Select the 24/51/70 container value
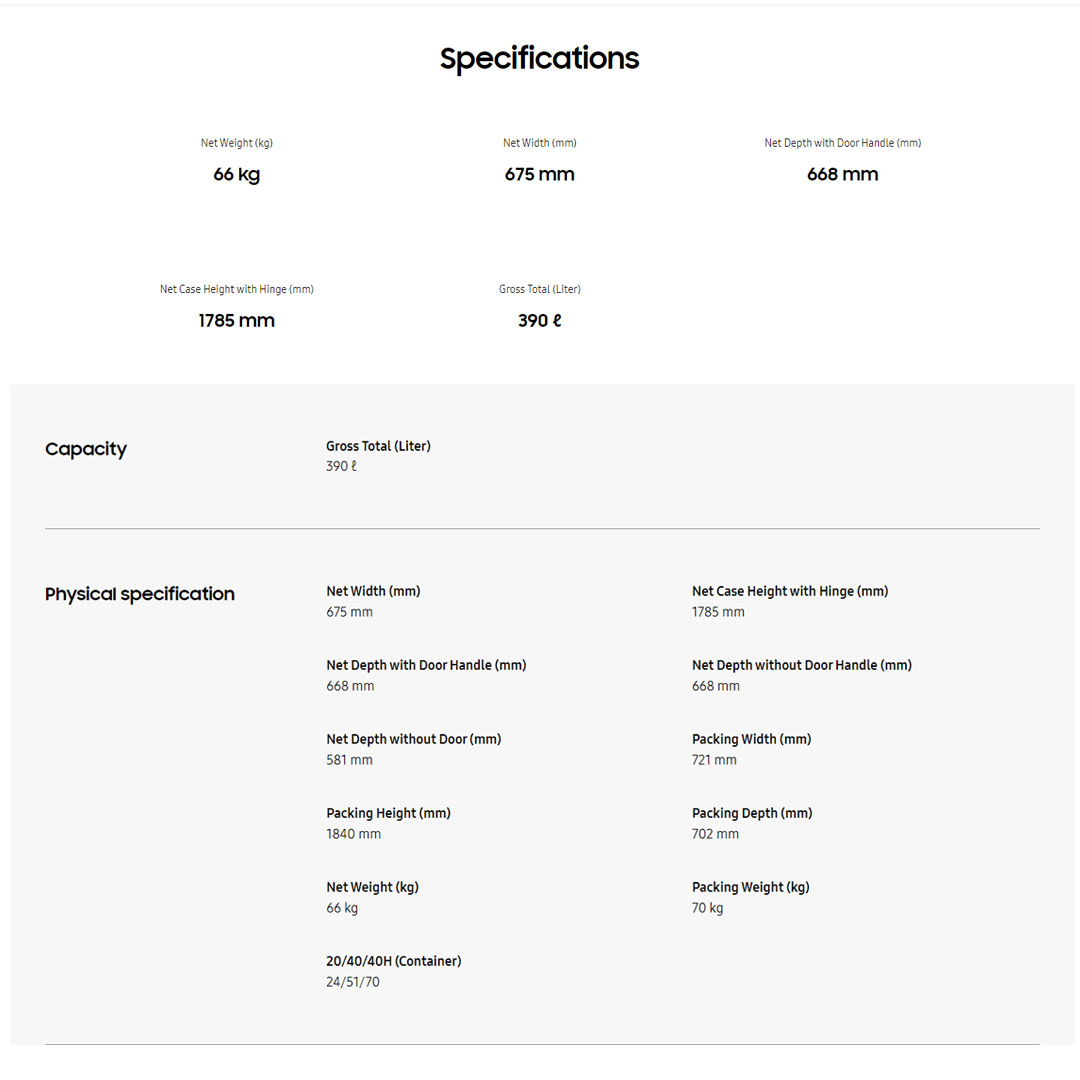1080x1080 pixels. 353,982
